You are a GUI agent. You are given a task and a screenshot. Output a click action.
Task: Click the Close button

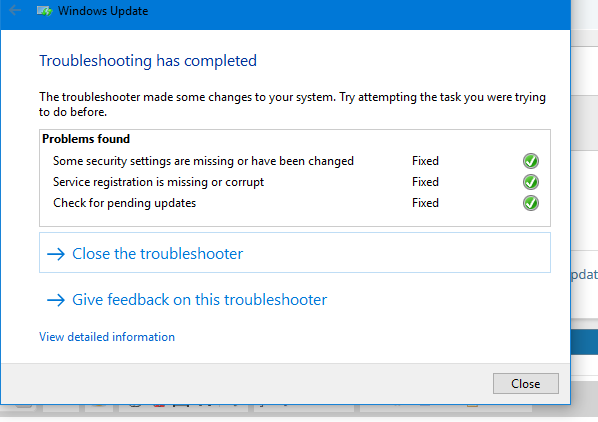526,383
